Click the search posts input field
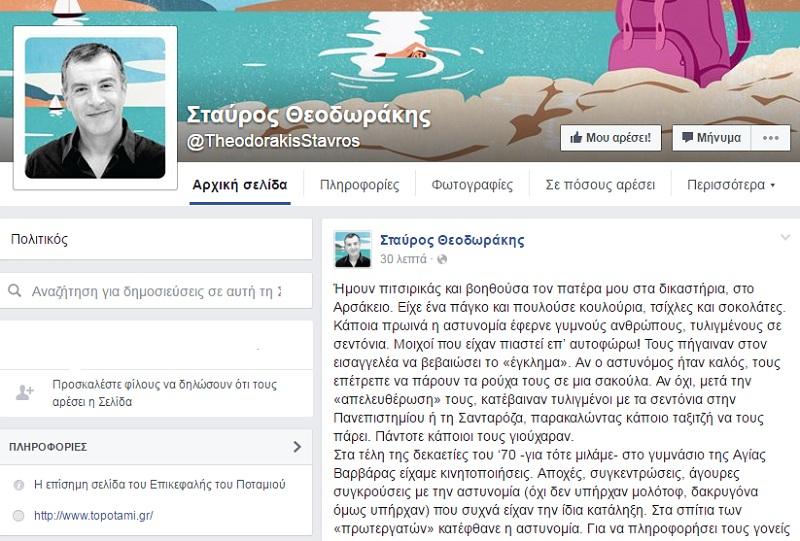The height and width of the screenshot is (541, 800). [156, 291]
